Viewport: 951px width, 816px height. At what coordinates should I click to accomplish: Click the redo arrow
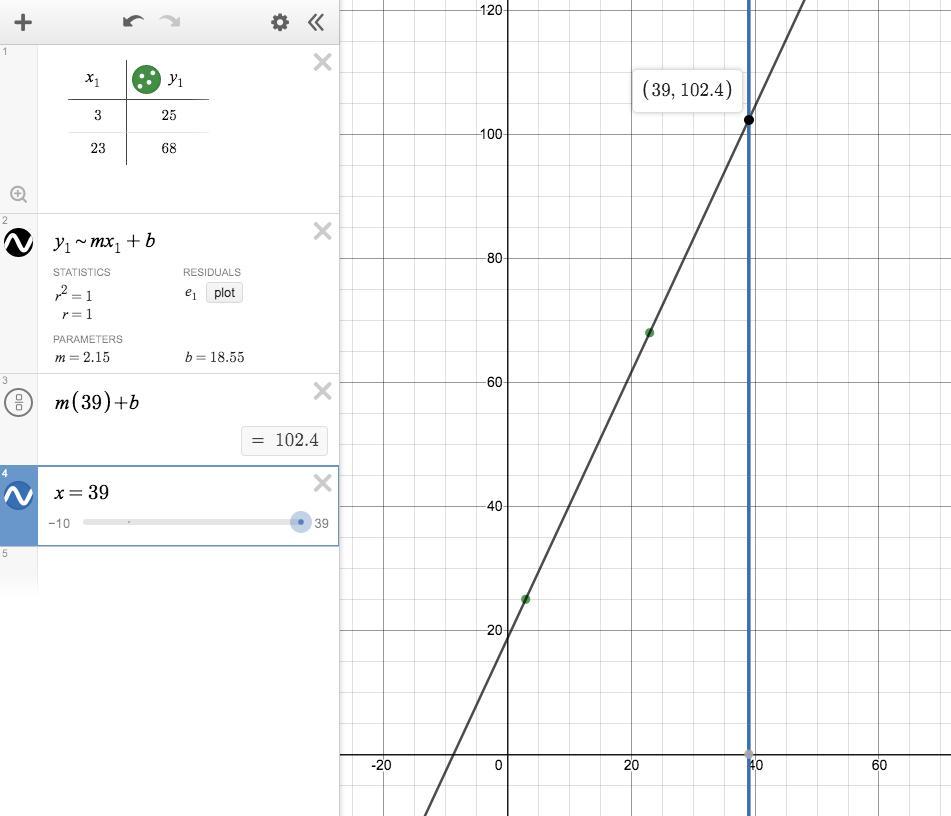(170, 22)
